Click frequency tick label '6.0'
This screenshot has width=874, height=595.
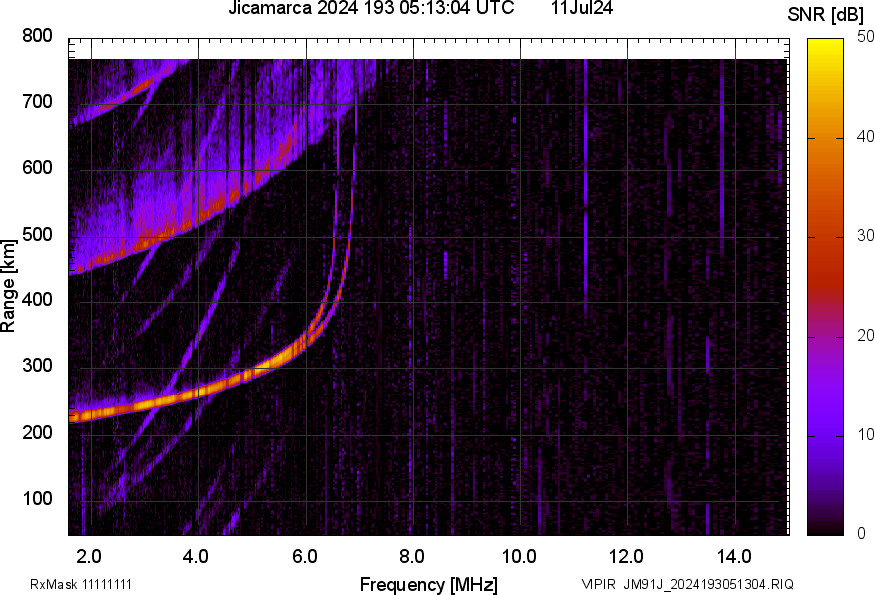304,557
